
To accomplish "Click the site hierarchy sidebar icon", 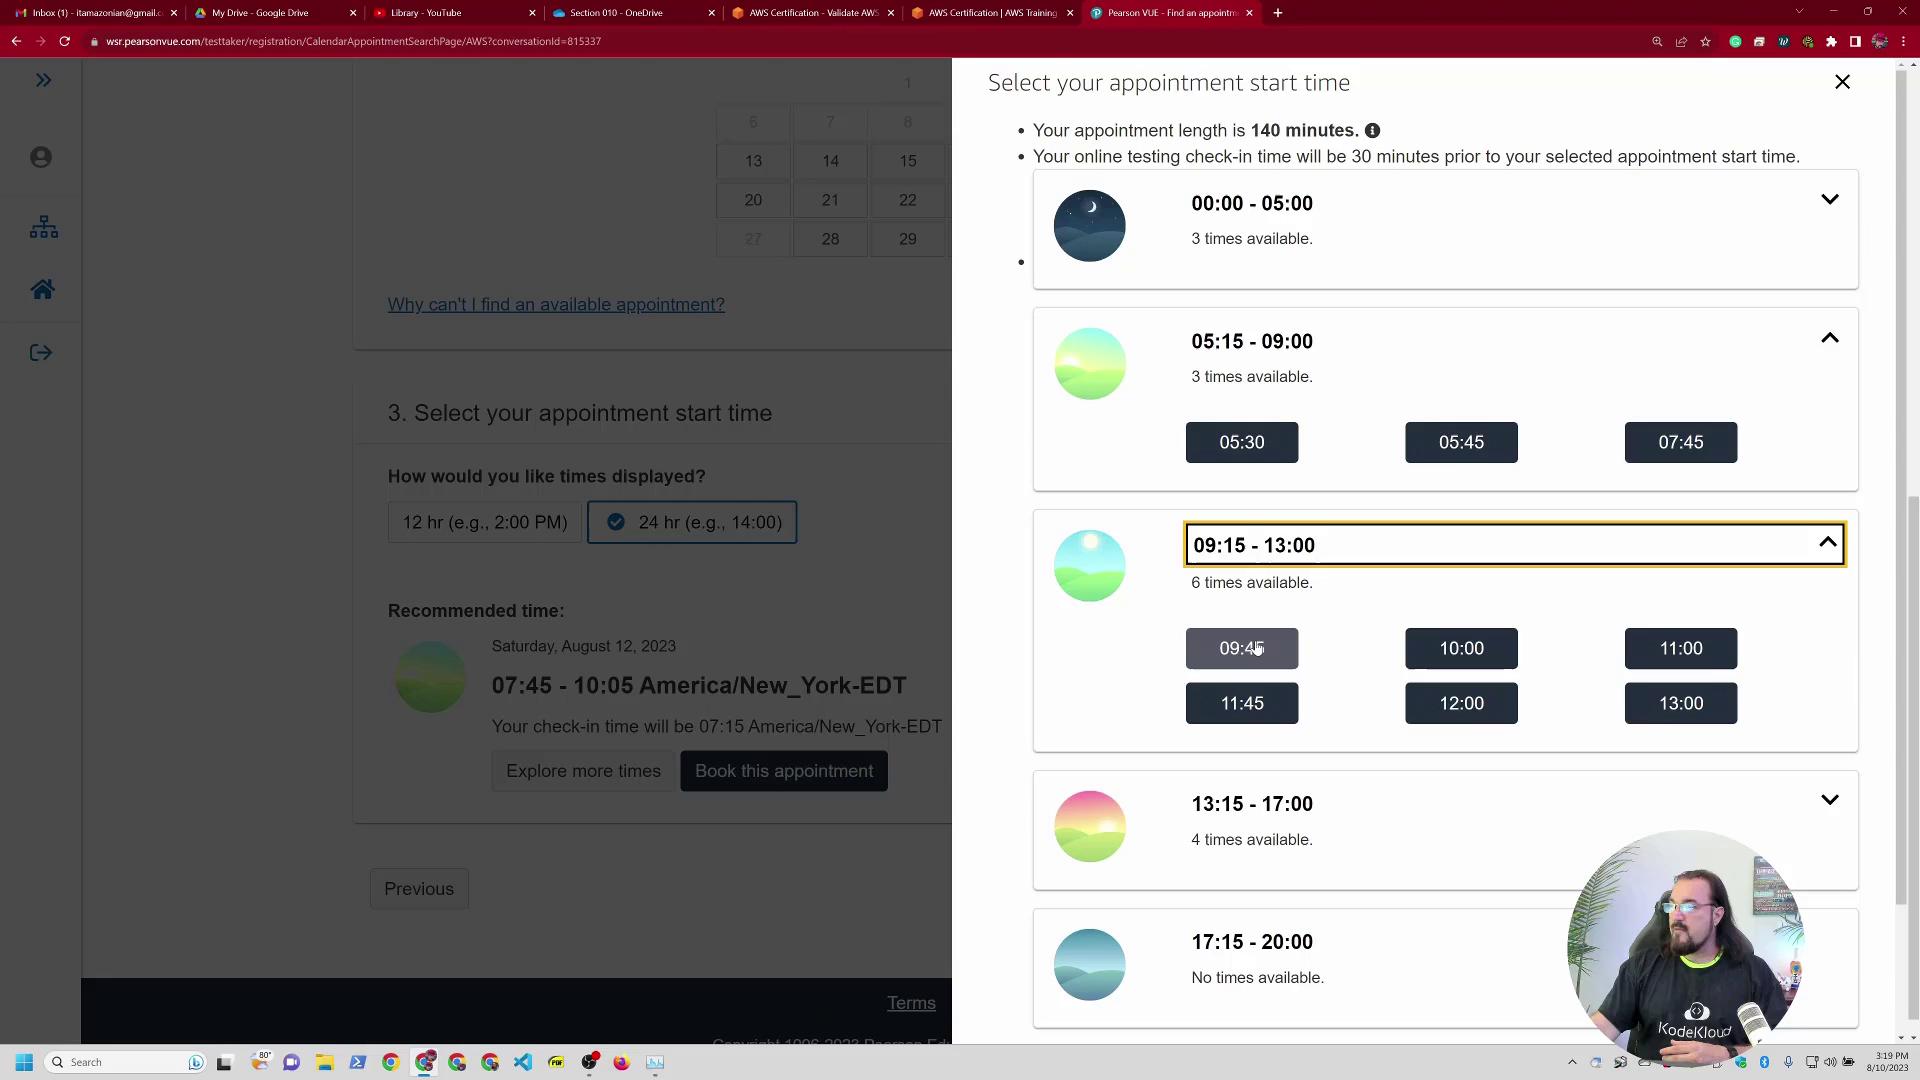I will pyautogui.click(x=43, y=227).
